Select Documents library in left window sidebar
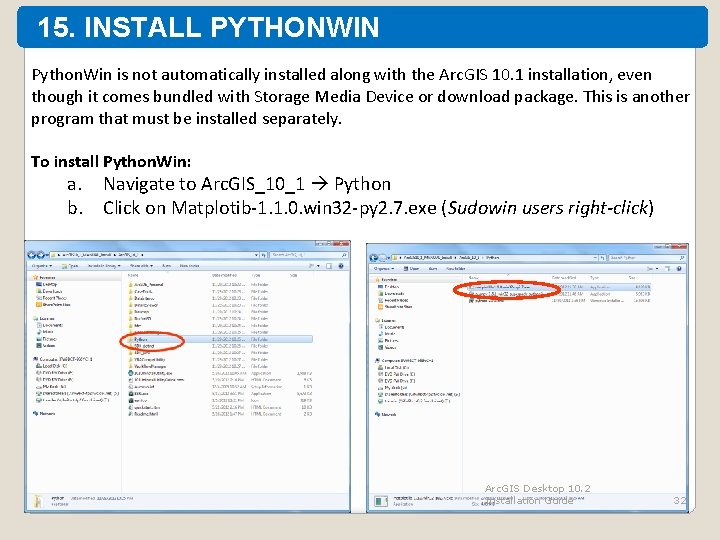Screen dimensions: 720x540 (x=49, y=325)
